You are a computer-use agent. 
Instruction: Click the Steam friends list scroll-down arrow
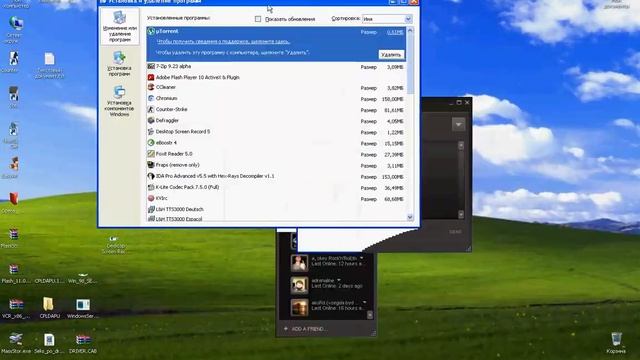coord(370,315)
